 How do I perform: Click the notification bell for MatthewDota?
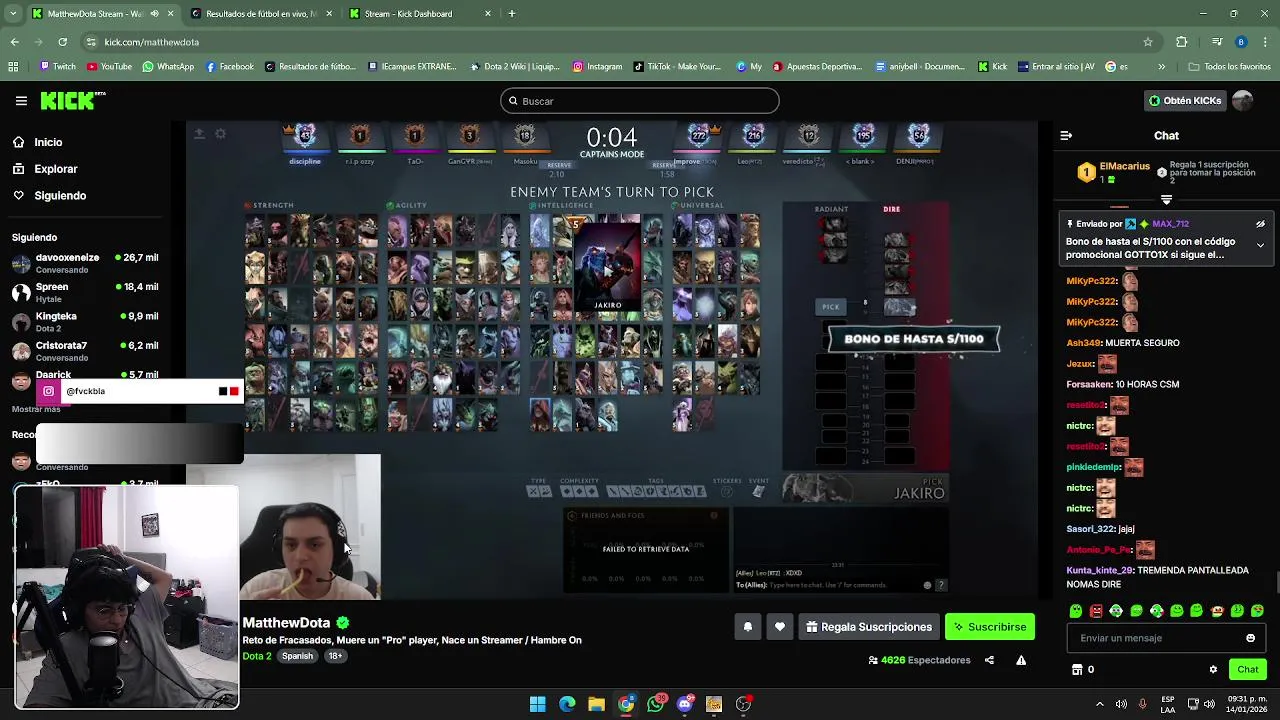[x=747, y=627]
